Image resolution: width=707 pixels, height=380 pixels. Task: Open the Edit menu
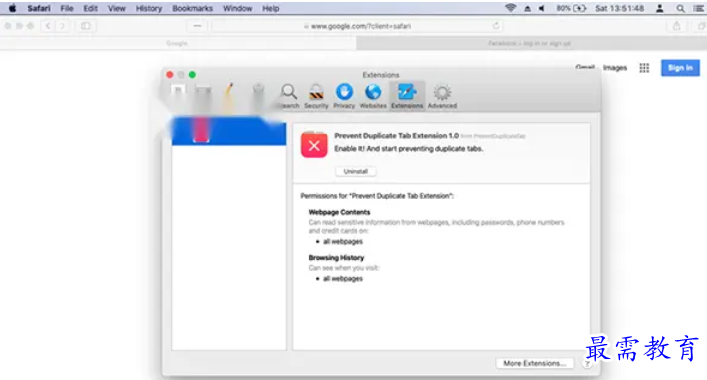pos(90,9)
